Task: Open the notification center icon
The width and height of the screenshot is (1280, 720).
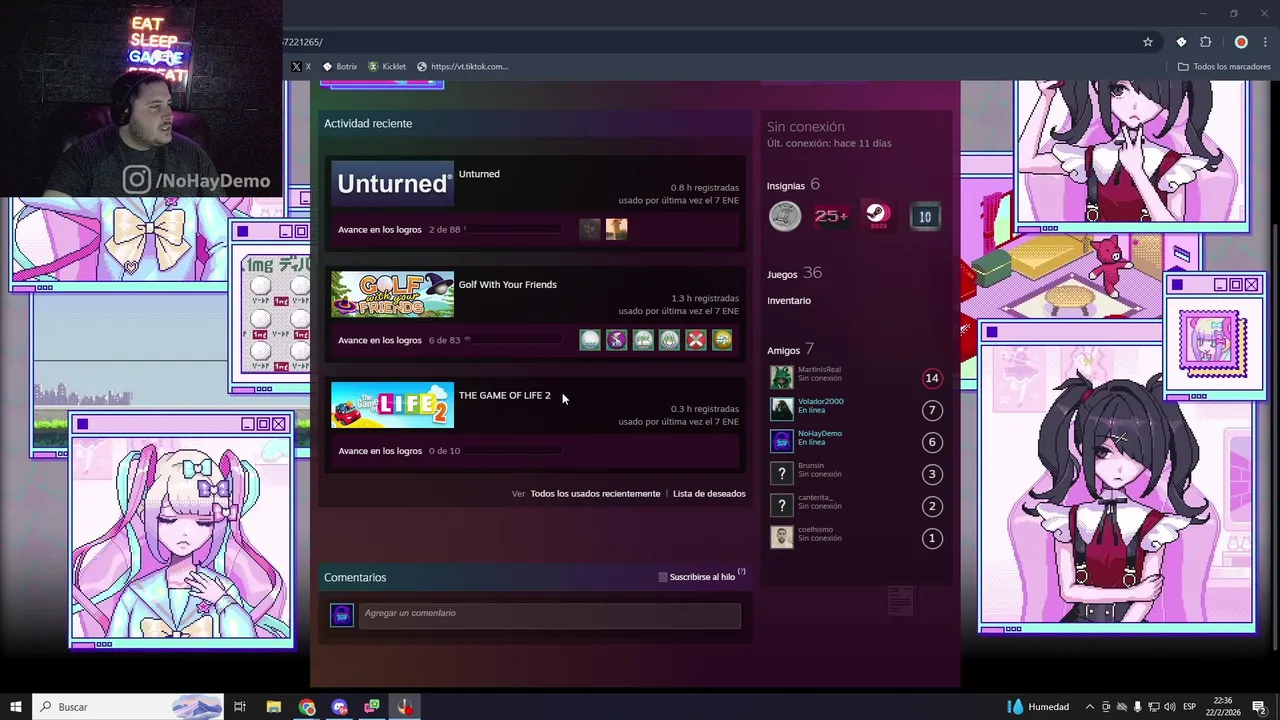Action: (x=1260, y=707)
